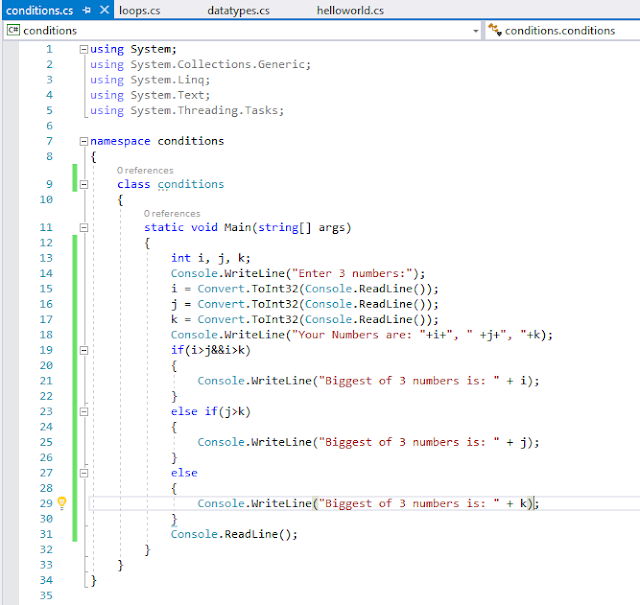Viewport: 640px width, 605px height.
Task: Click the 0 references link above class conditions
Action: (145, 170)
